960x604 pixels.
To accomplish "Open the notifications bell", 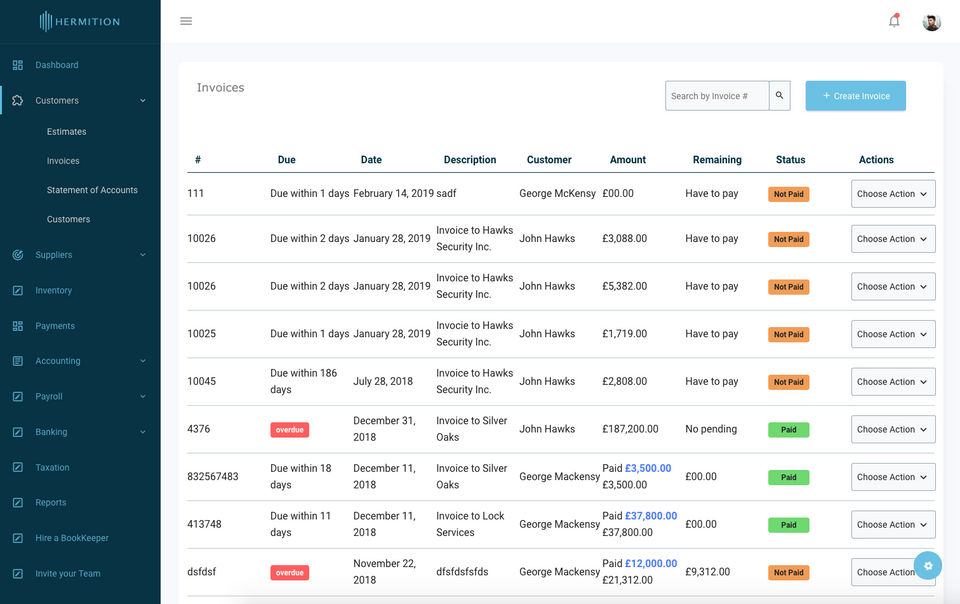I will pos(894,21).
